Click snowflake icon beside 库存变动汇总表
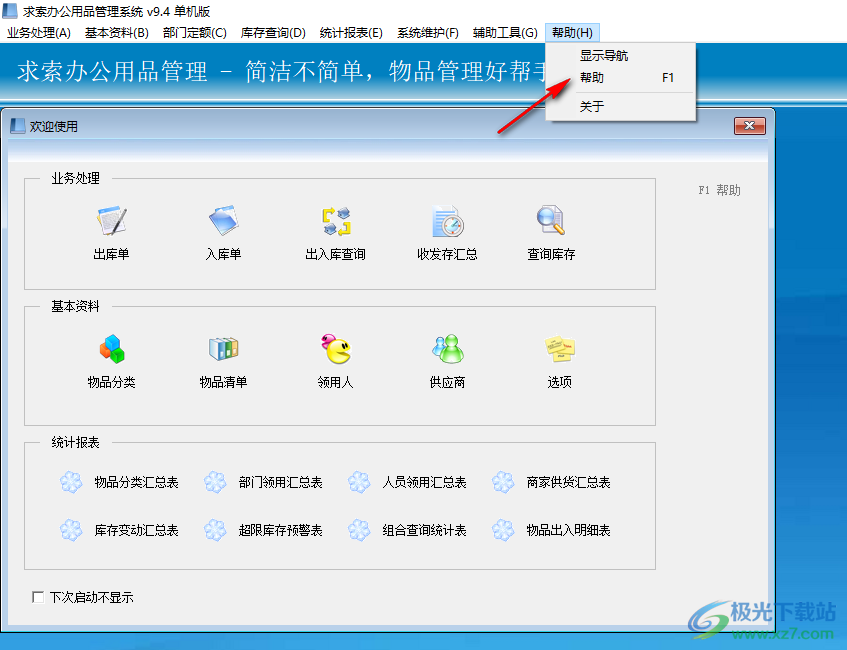 point(71,530)
